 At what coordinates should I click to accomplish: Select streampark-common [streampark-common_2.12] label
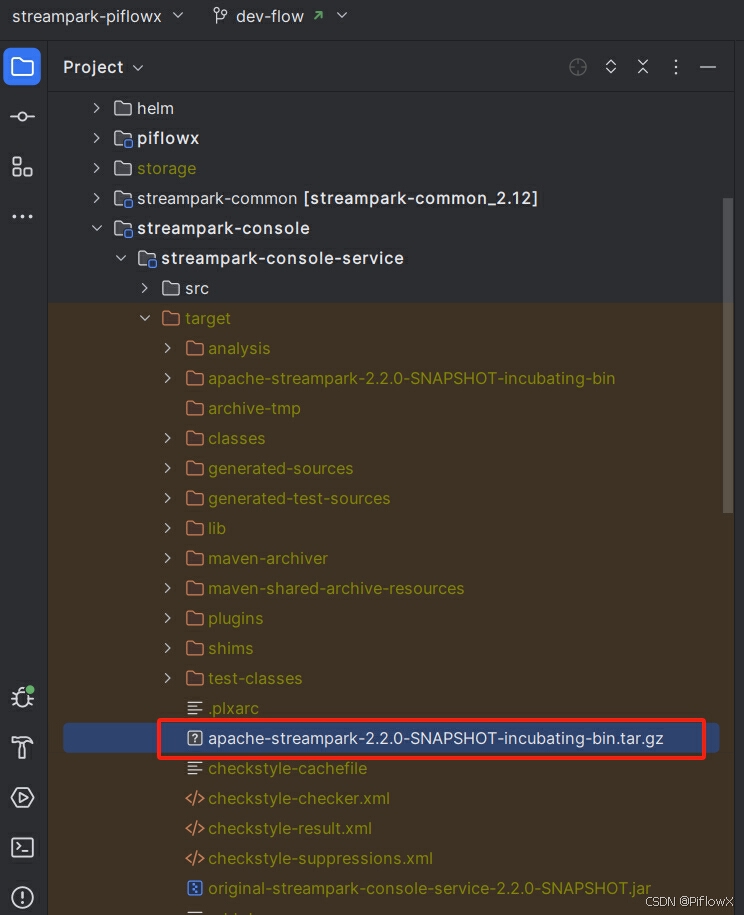(337, 198)
